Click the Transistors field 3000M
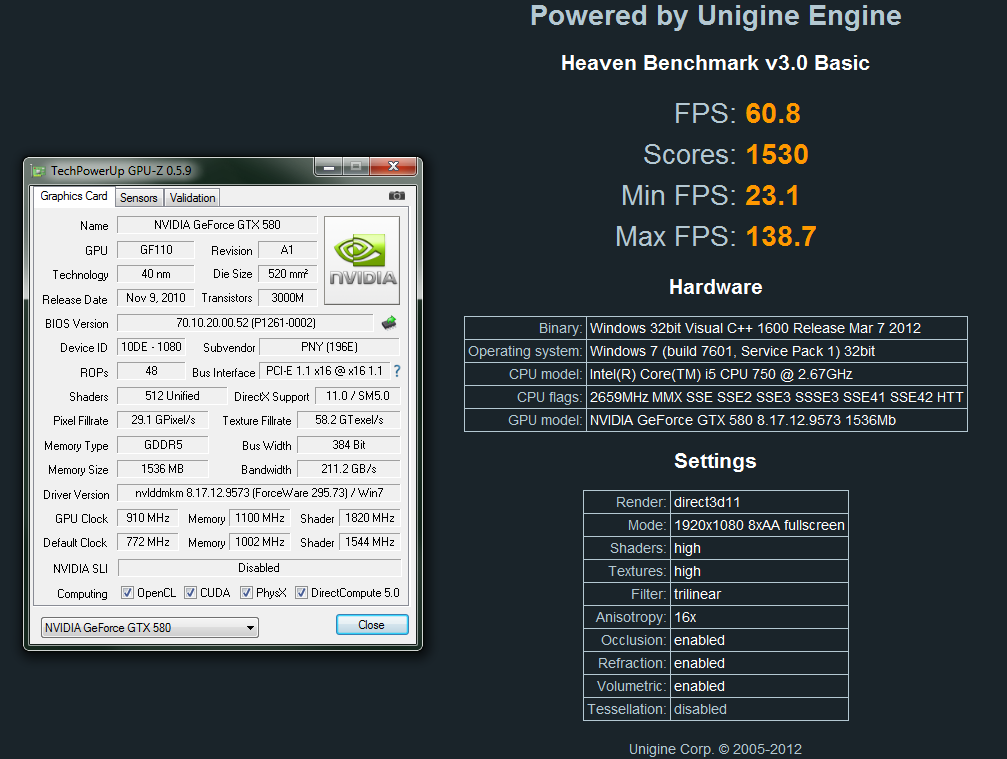 (288, 298)
